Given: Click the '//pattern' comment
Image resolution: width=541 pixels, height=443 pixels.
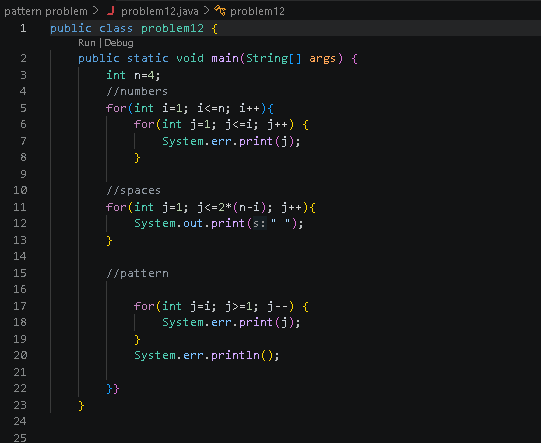Looking at the screenshot, I should point(138,273).
